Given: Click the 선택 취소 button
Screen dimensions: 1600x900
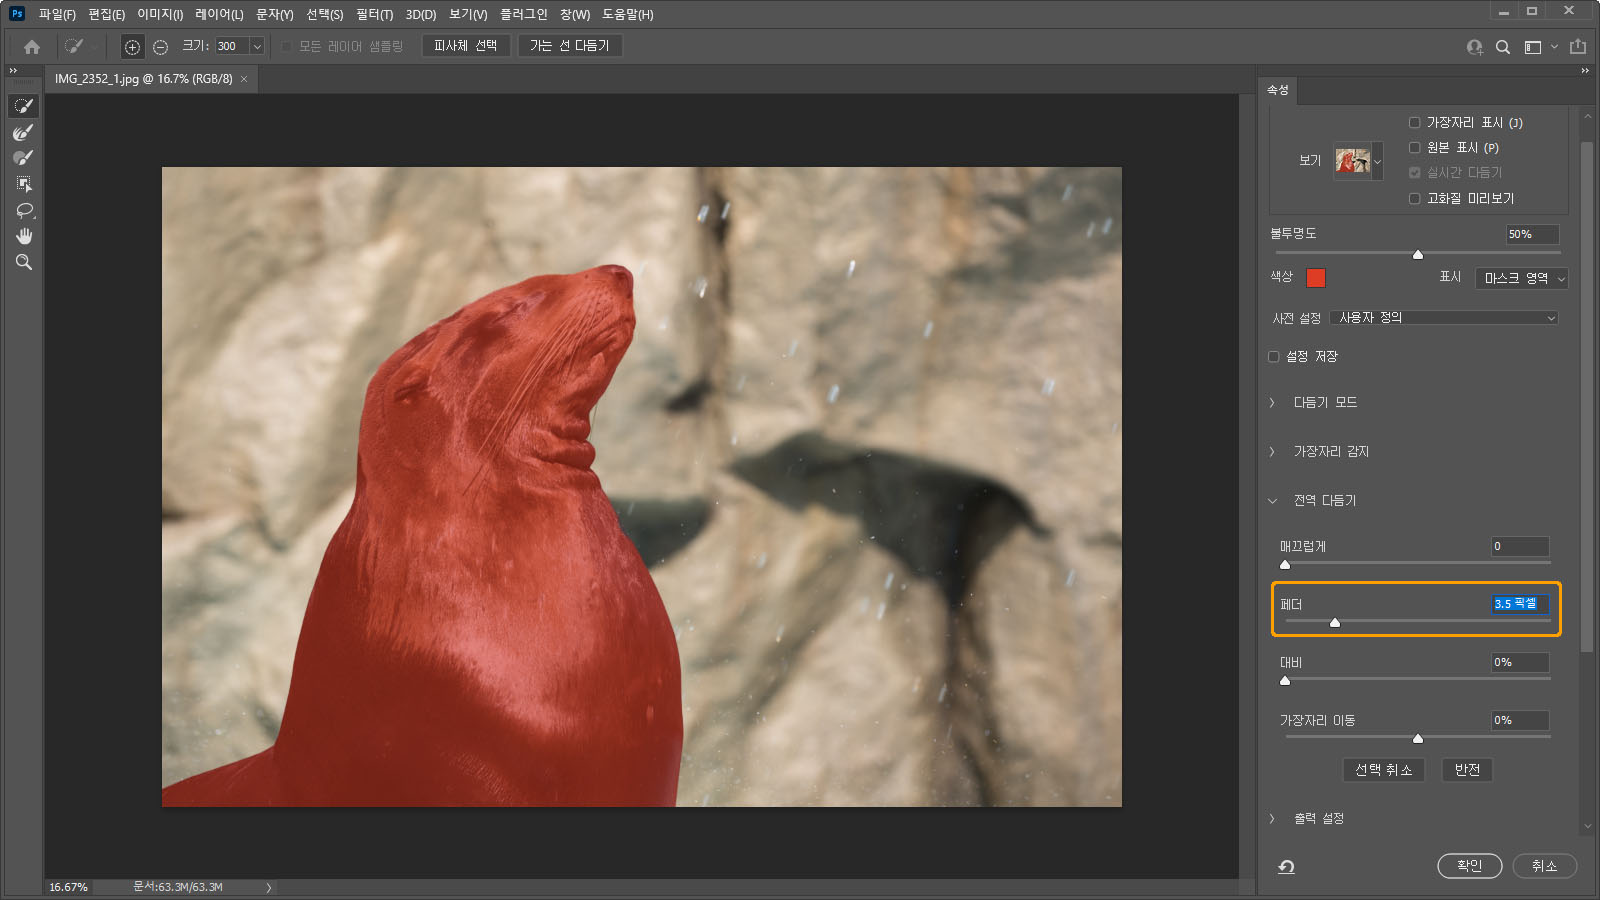Looking at the screenshot, I should pos(1384,770).
